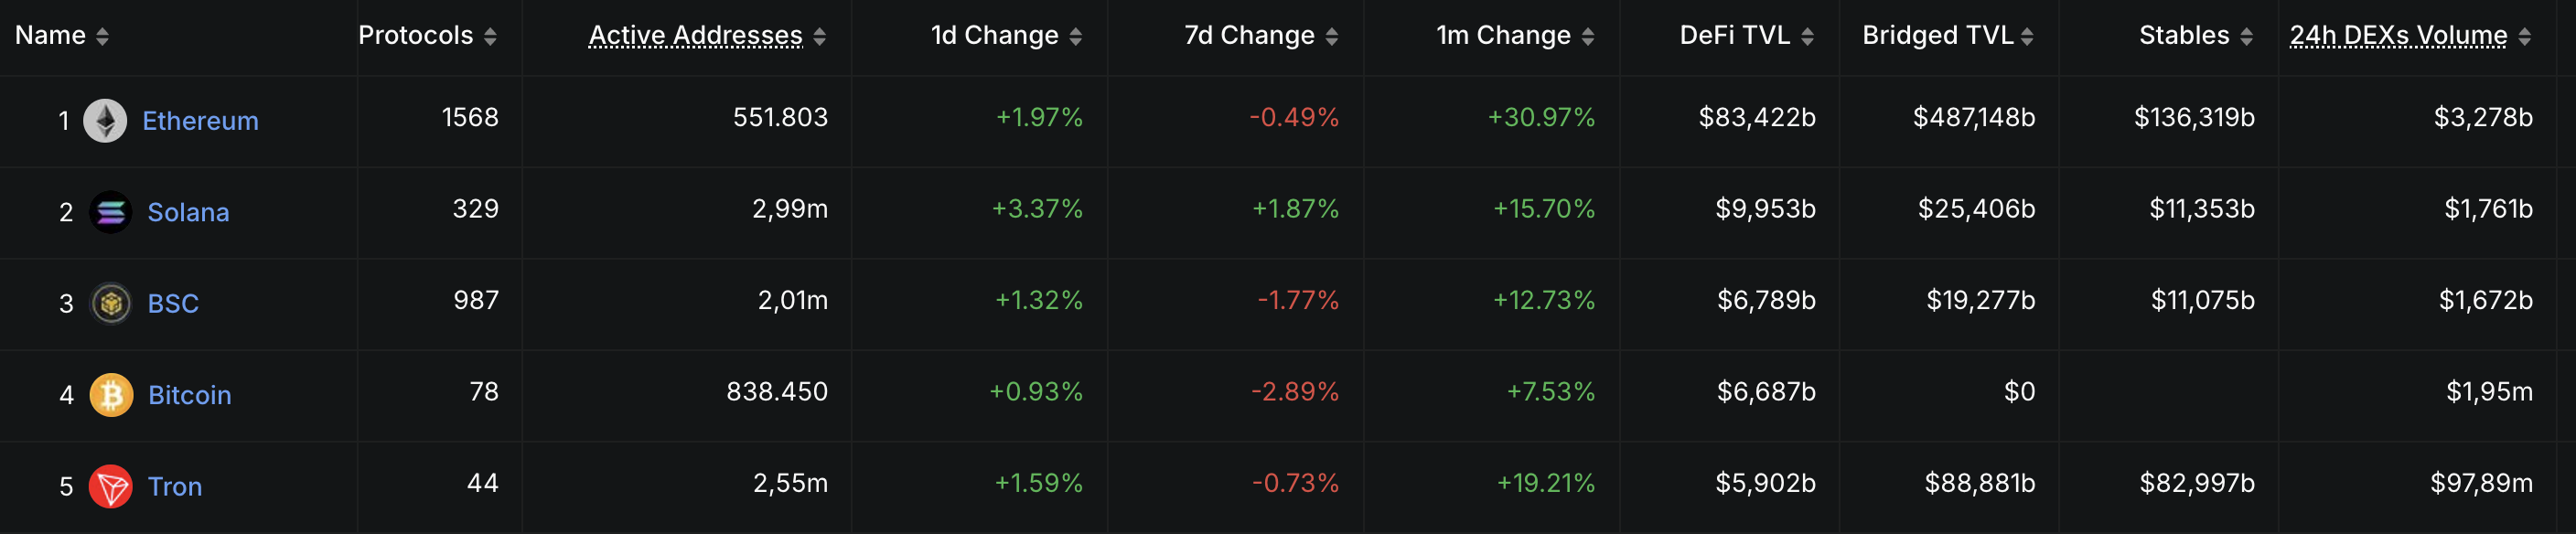This screenshot has width=2576, height=534.
Task: Click the Tron logo icon
Action: (x=111, y=487)
